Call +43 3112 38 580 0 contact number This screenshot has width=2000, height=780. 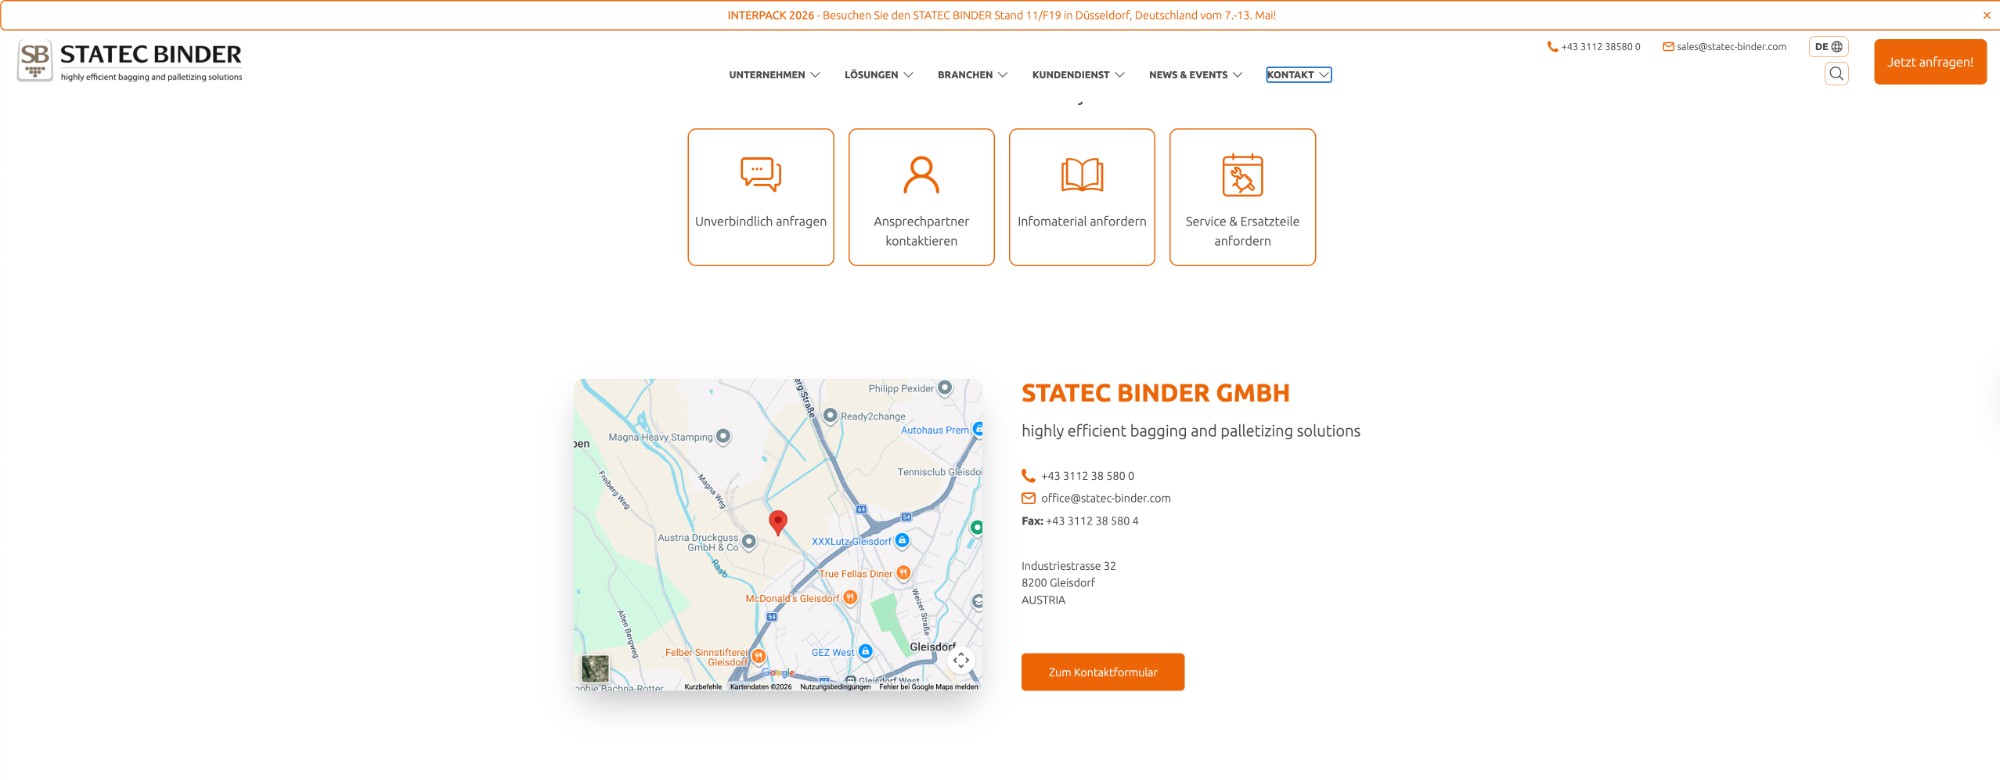[x=1087, y=477]
